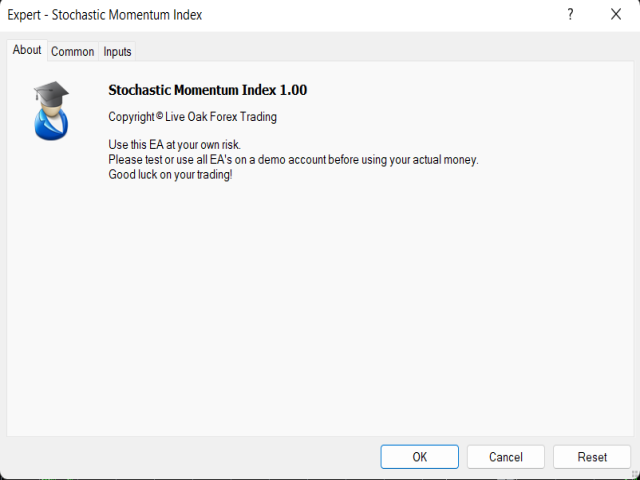Open the Inputs tab
This screenshot has height=480, width=640.
[x=117, y=52]
